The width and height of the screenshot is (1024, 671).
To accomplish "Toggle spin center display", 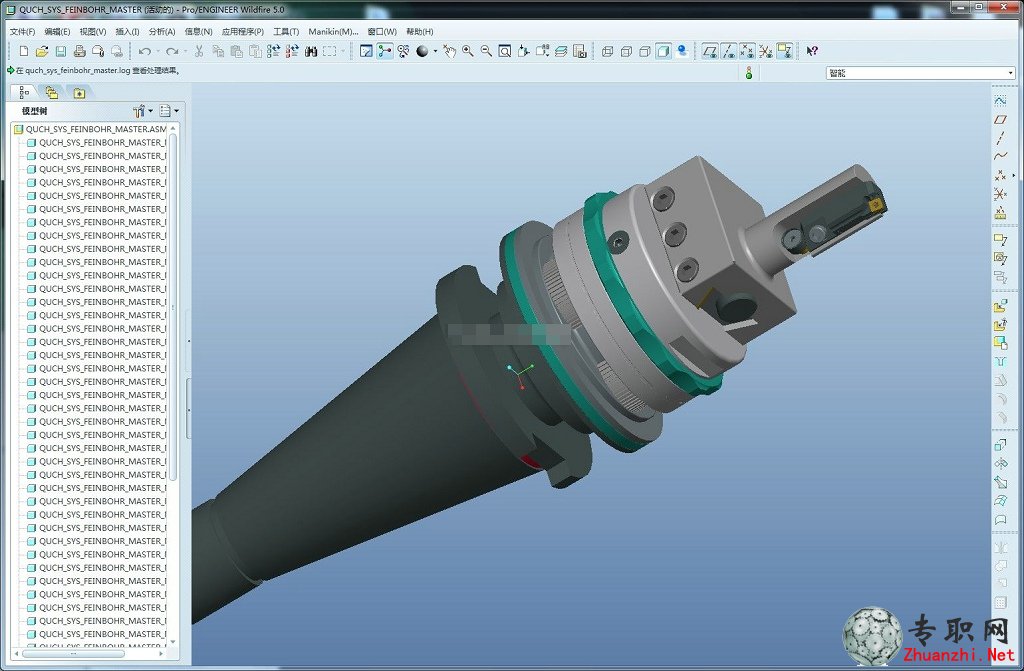I will click(x=385, y=51).
